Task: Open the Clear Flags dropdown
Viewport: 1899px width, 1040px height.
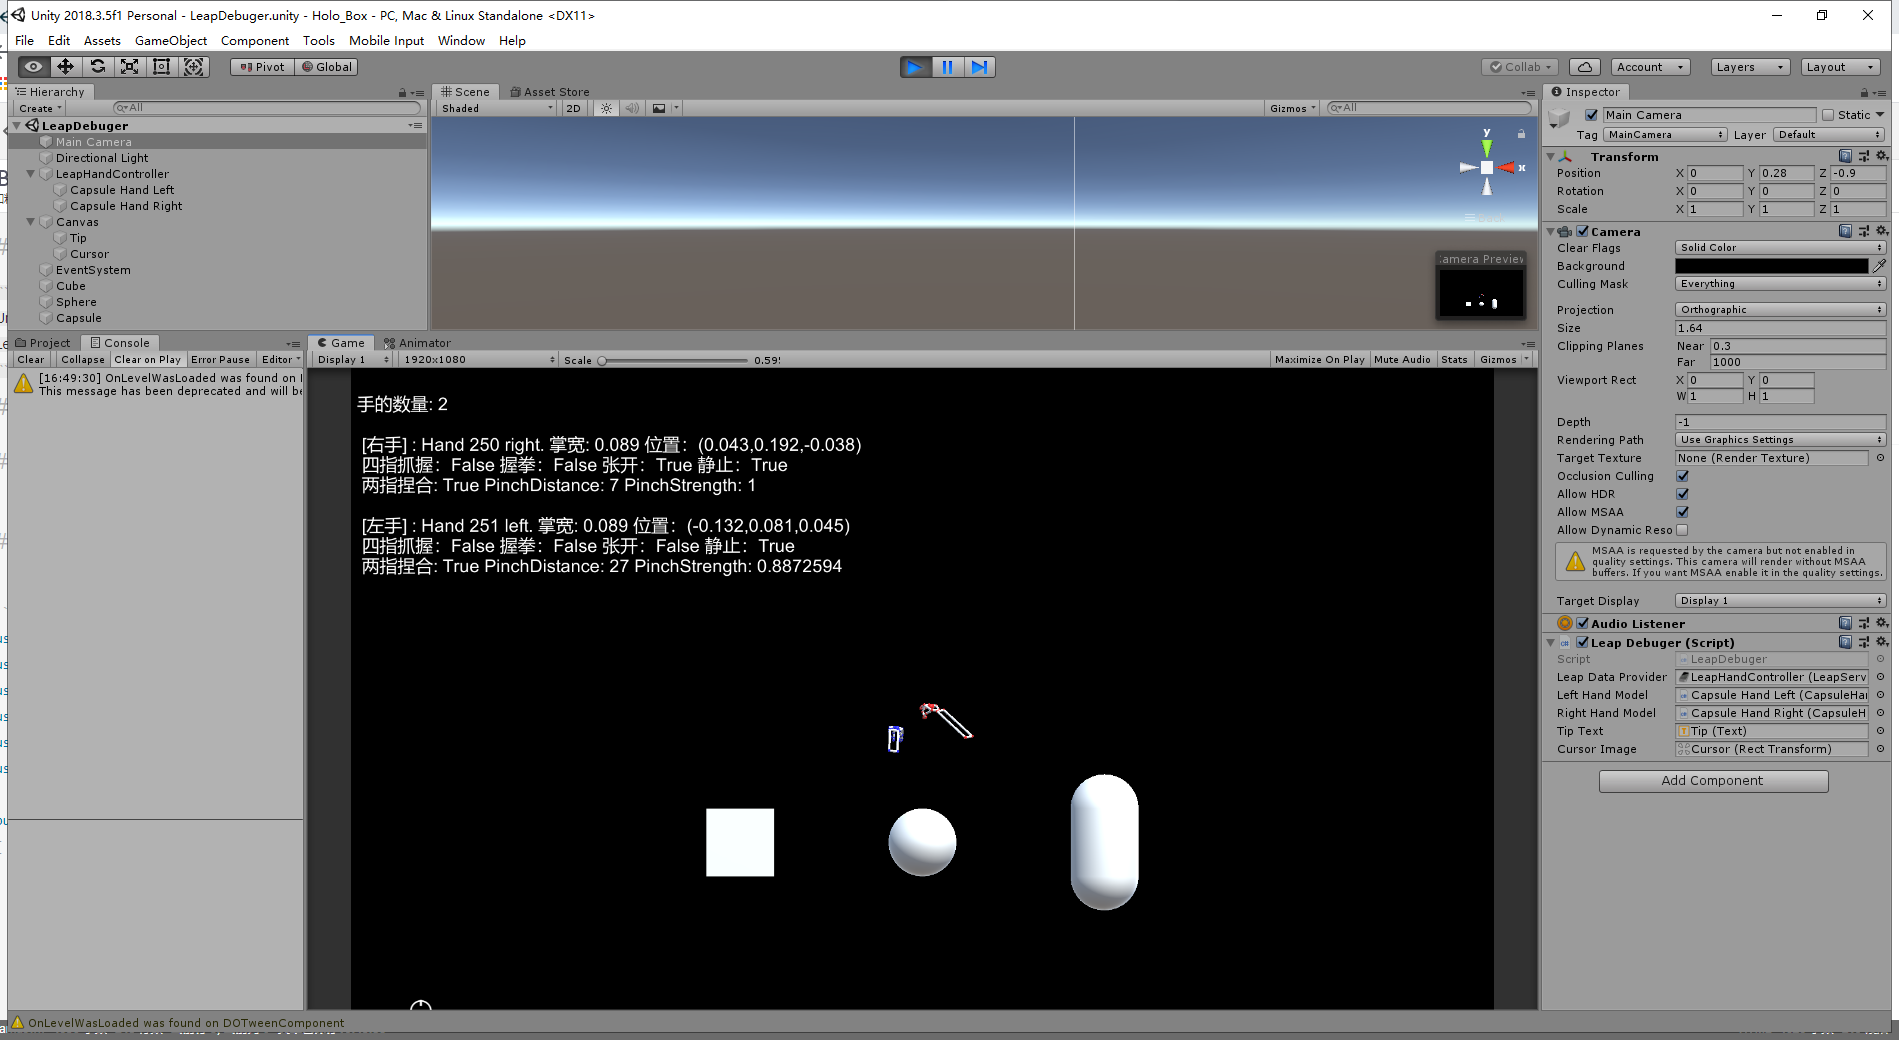Action: 1779,247
